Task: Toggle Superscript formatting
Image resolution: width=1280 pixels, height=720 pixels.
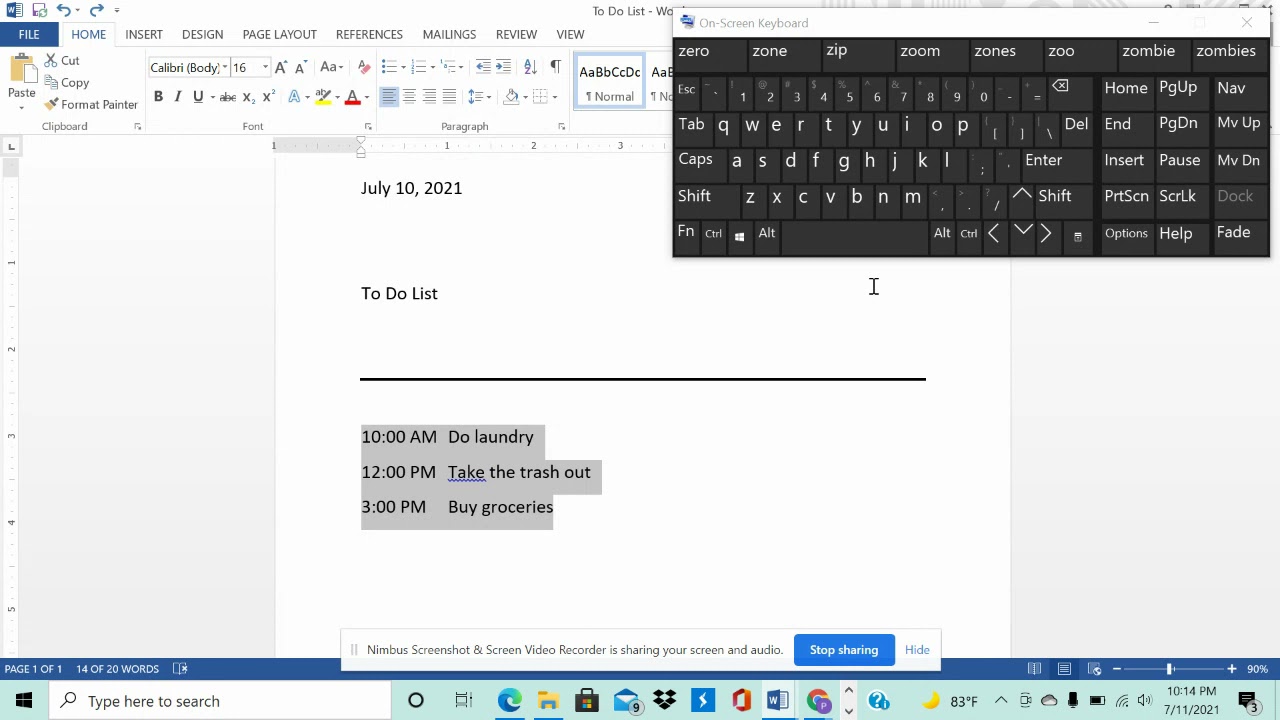Action: point(268,97)
